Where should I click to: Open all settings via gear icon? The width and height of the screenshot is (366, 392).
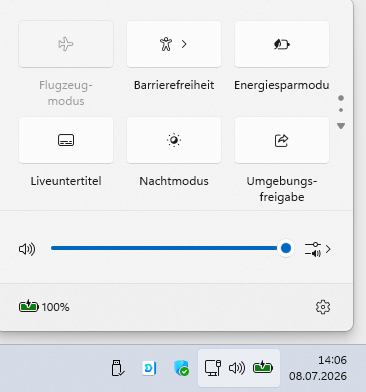323,307
